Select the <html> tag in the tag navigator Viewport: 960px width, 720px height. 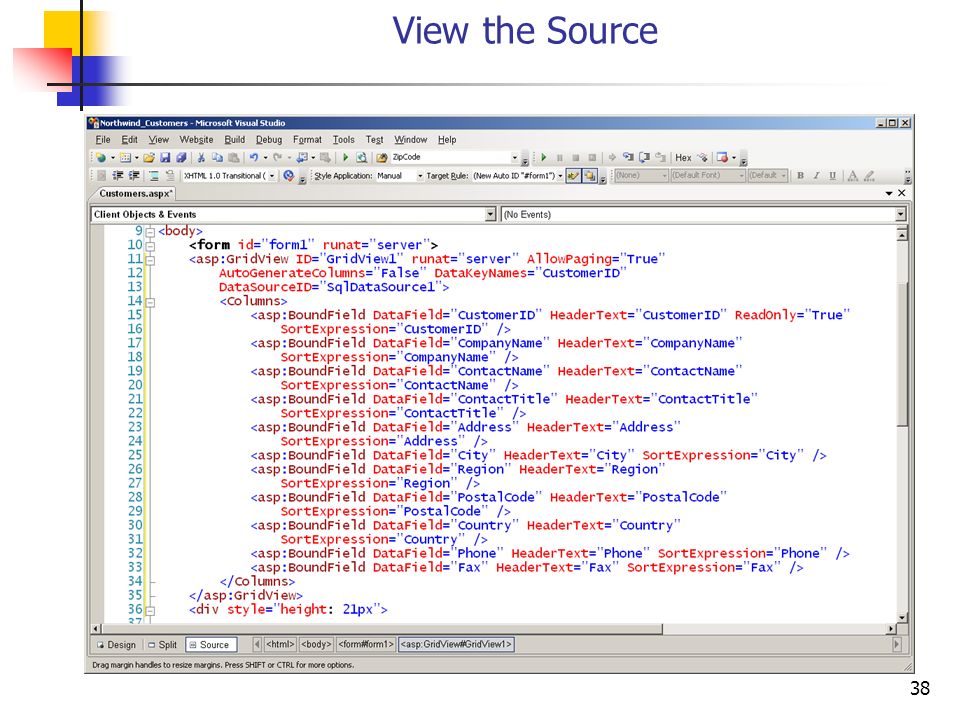280,644
